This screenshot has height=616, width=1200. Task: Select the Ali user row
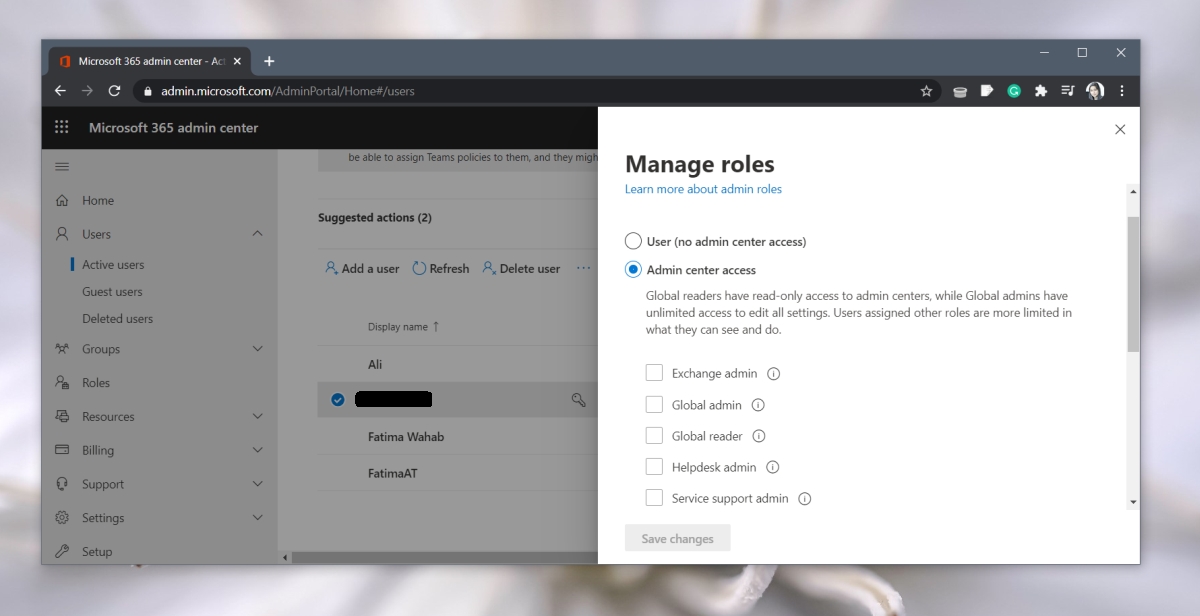[x=458, y=364]
